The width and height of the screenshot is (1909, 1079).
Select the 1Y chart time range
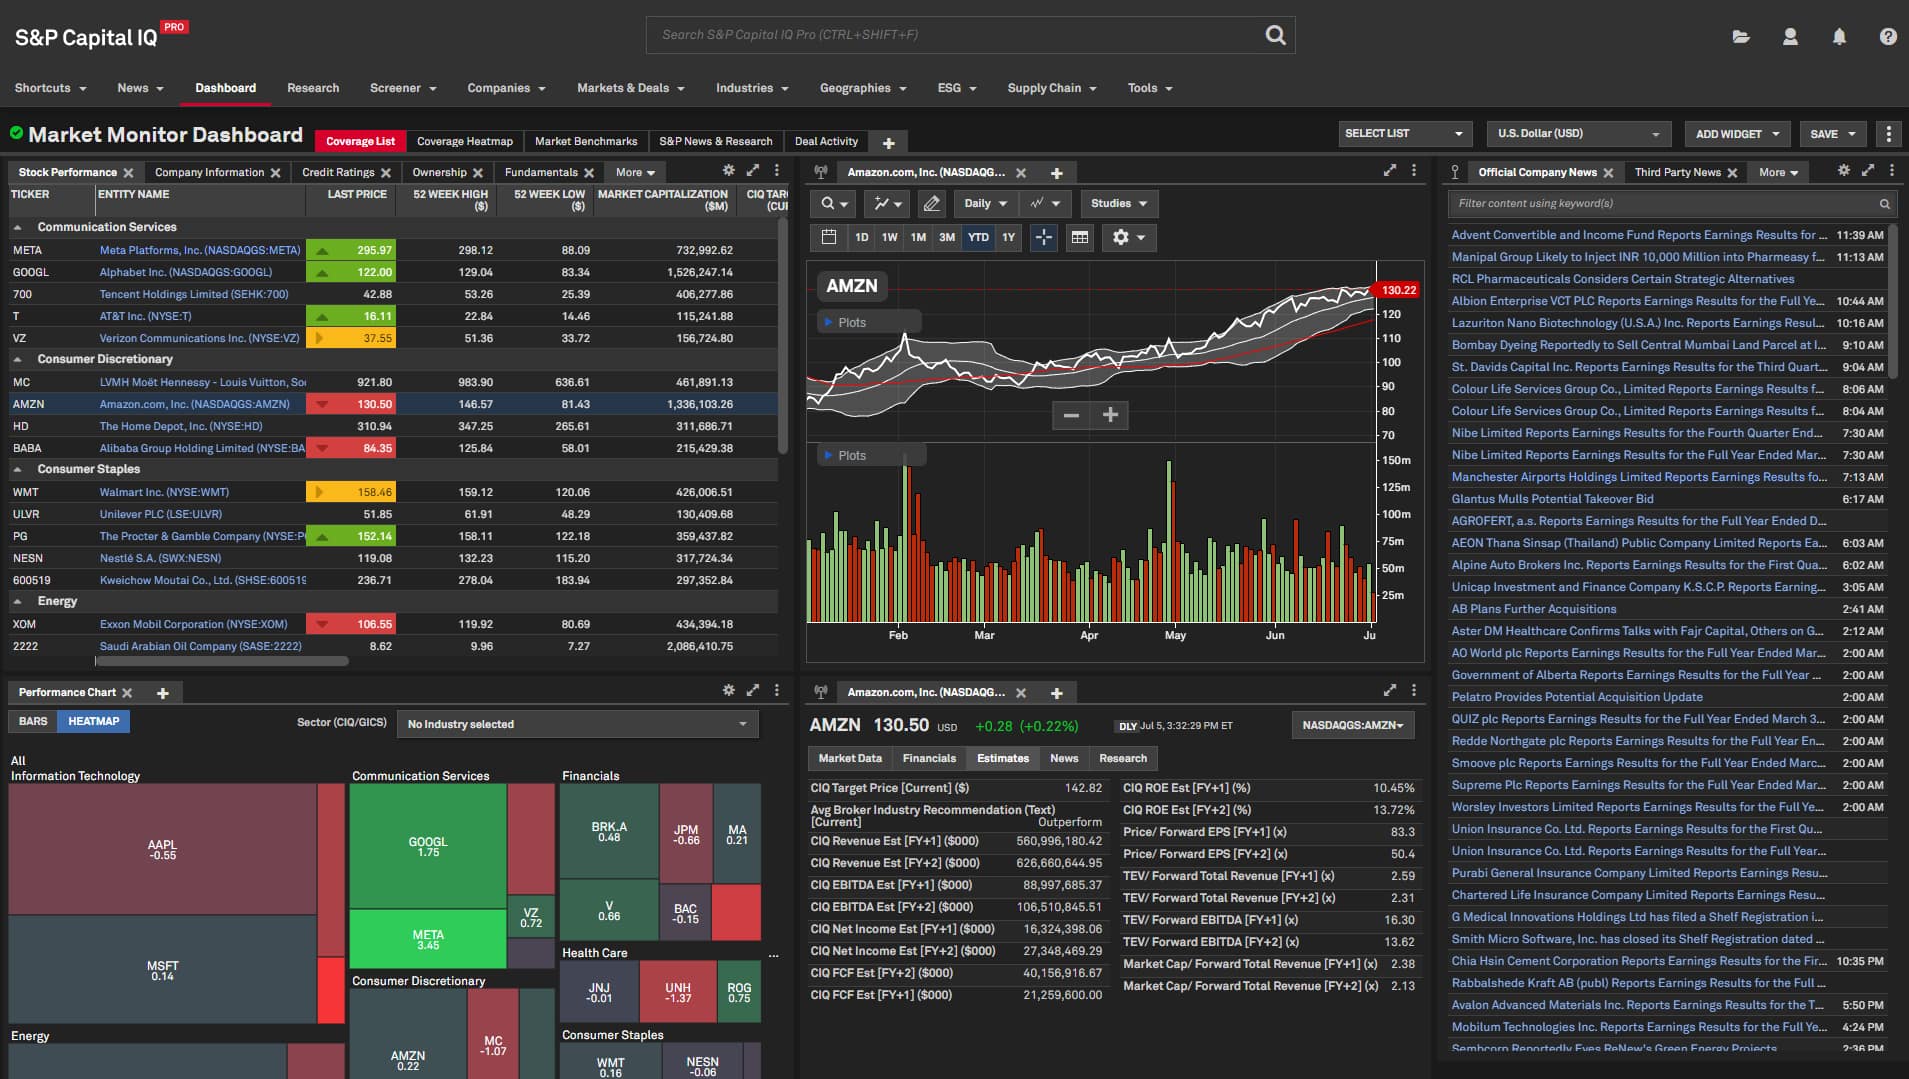pos(1008,237)
